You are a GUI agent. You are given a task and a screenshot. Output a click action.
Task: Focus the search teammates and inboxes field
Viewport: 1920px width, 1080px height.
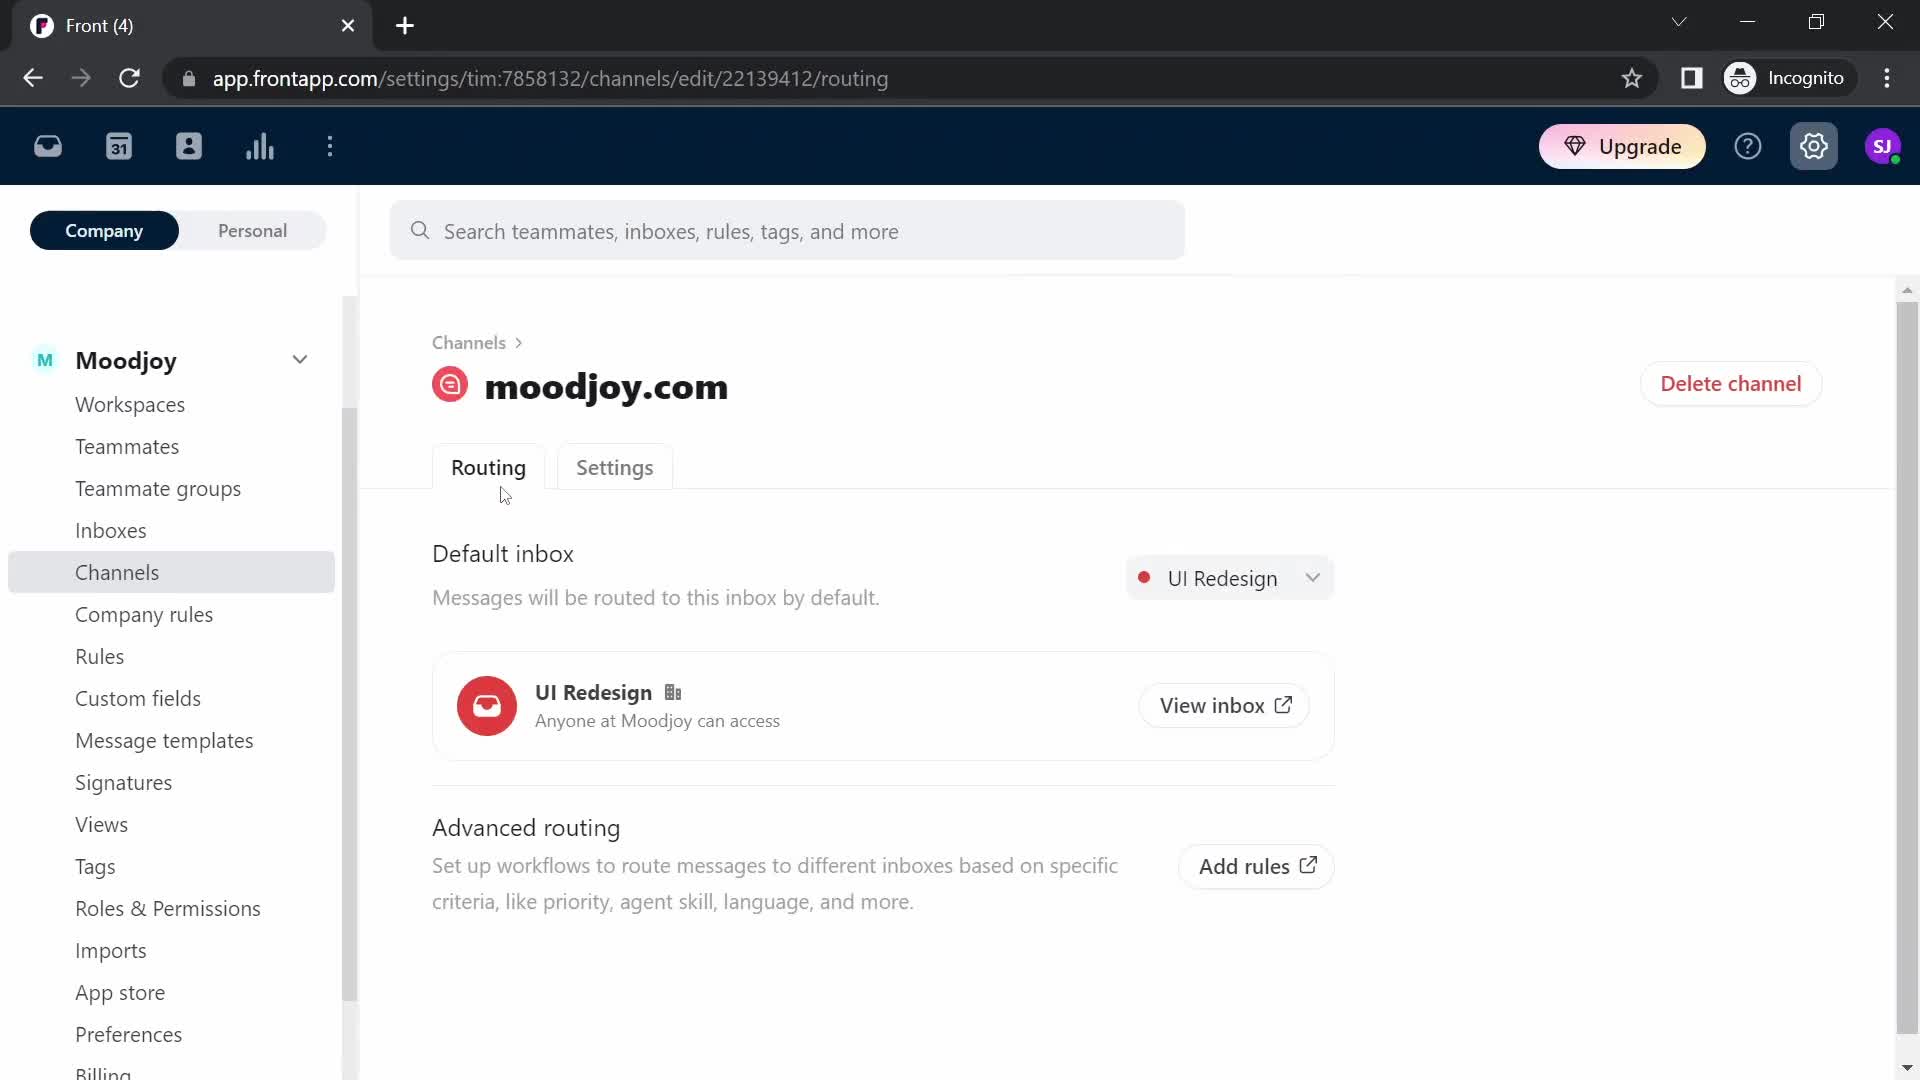tap(787, 231)
